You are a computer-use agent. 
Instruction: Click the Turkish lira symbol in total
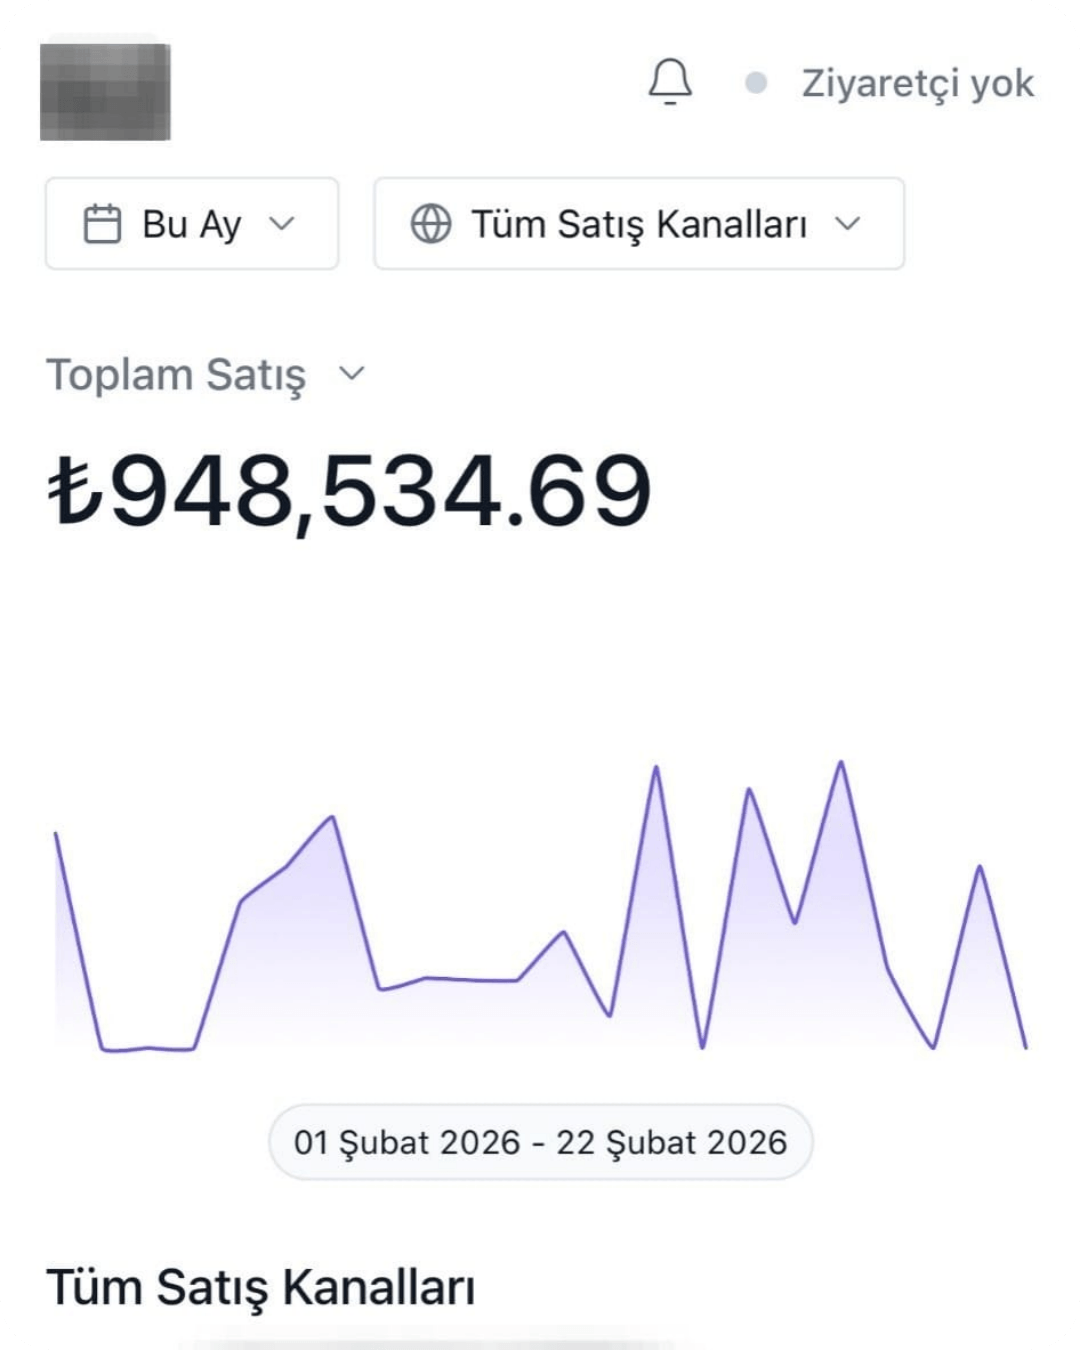[x=76, y=490]
